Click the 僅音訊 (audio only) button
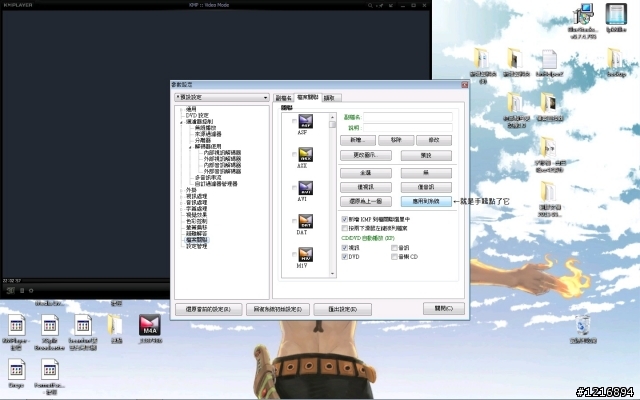Image resolution: width=640 pixels, height=400 pixels. point(426,187)
